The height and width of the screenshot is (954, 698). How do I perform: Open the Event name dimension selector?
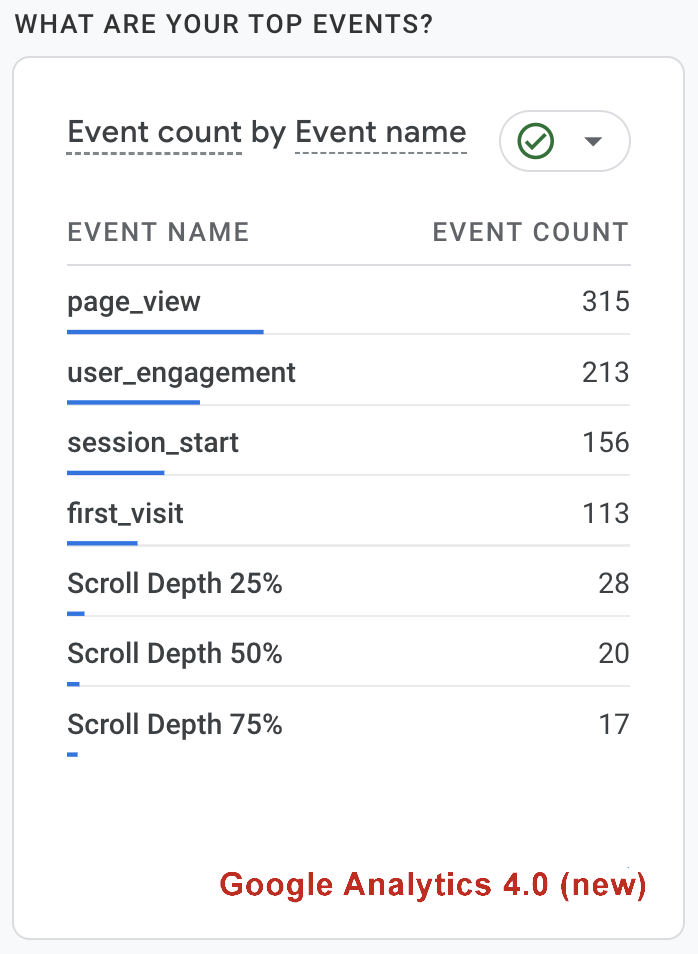[x=381, y=133]
